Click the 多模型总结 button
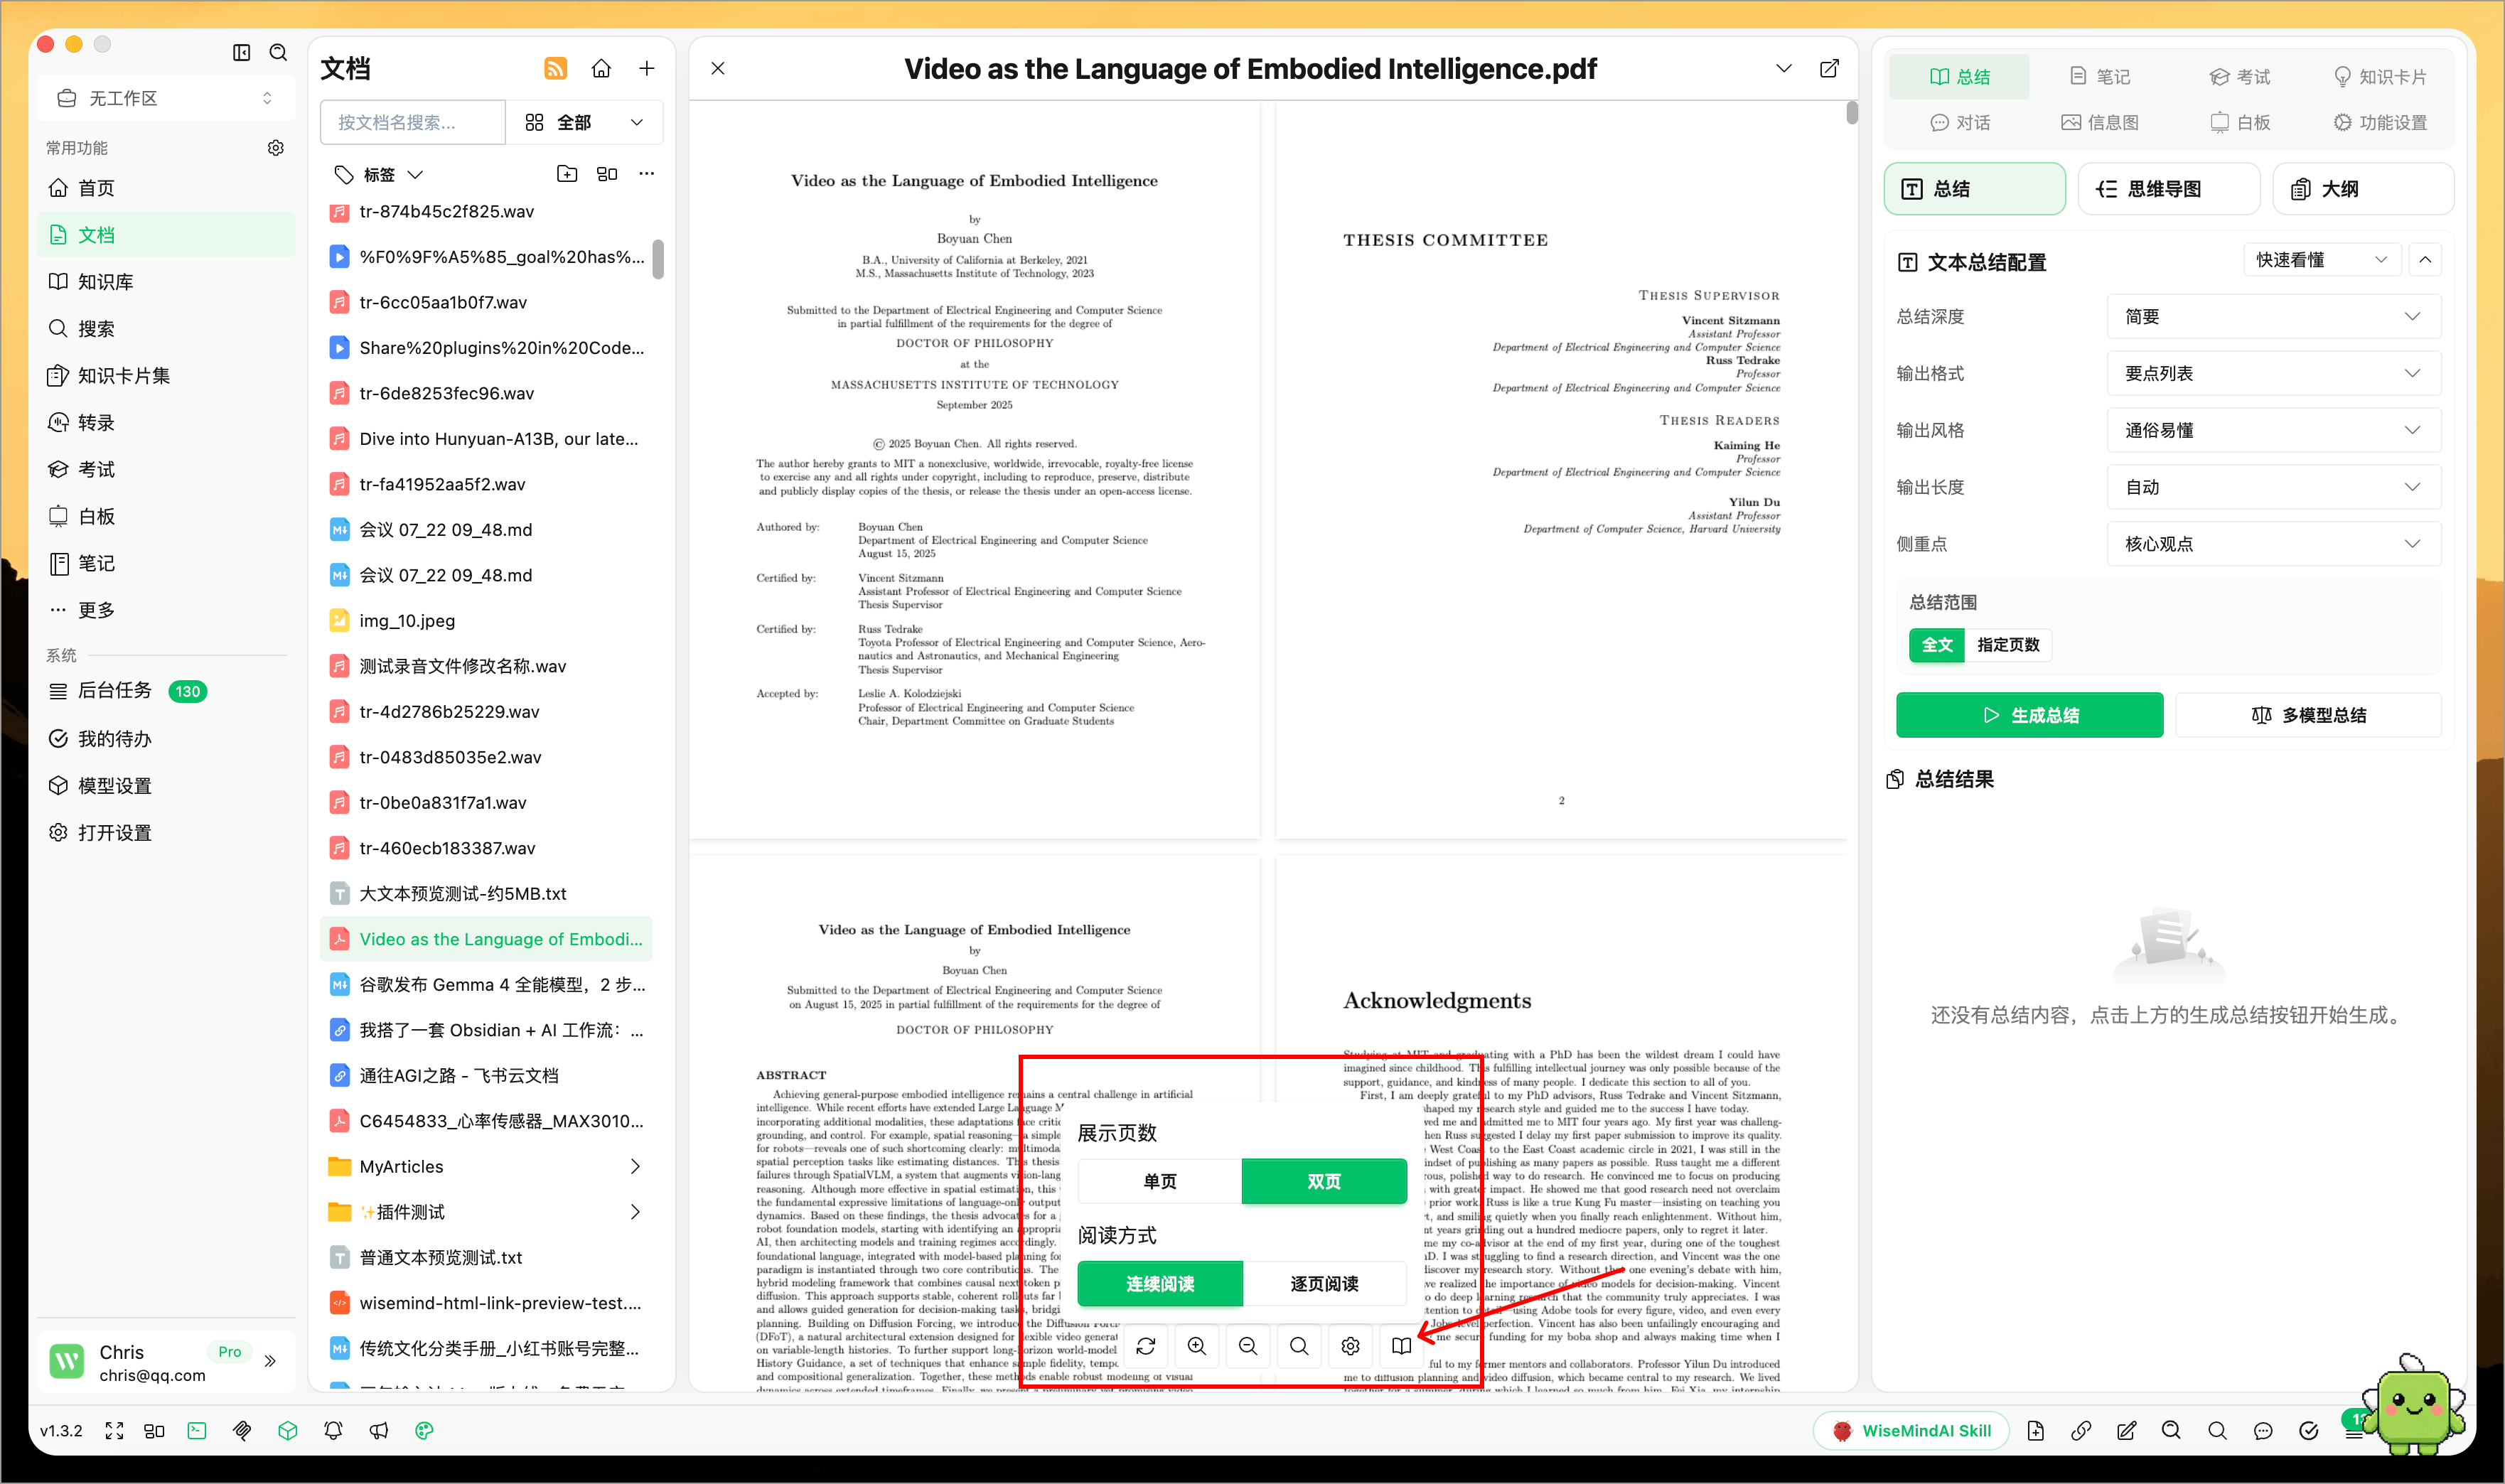2505x1484 pixels. 2308,716
